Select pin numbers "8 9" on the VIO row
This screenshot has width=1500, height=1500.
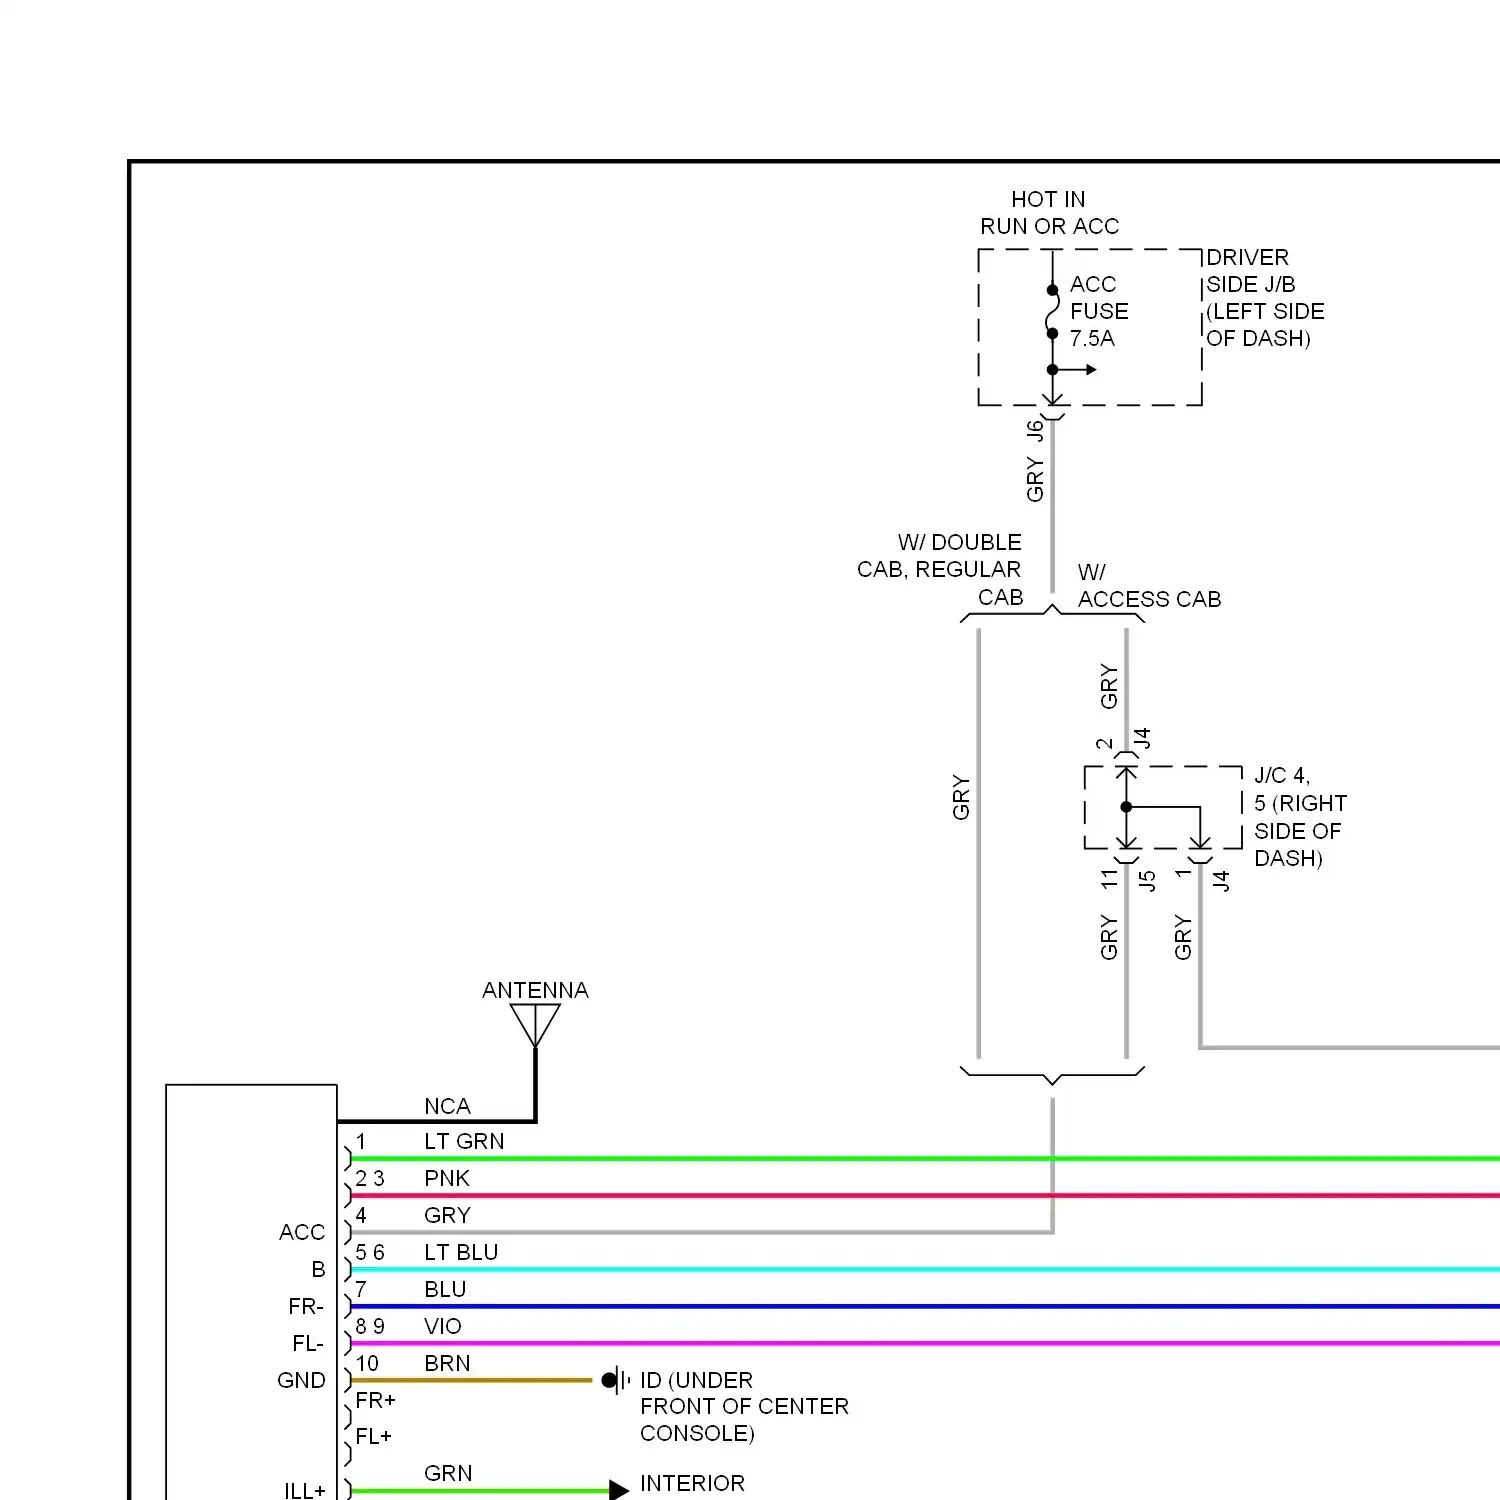tap(370, 1326)
